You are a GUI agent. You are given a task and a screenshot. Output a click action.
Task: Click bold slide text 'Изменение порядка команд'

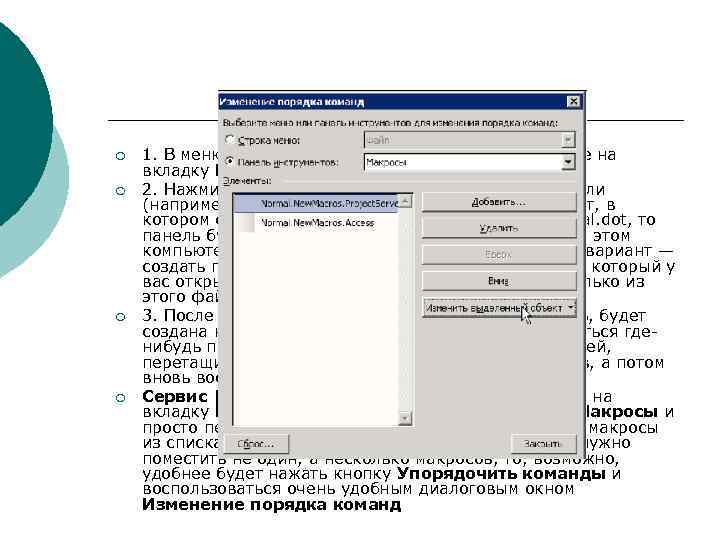coord(271,505)
